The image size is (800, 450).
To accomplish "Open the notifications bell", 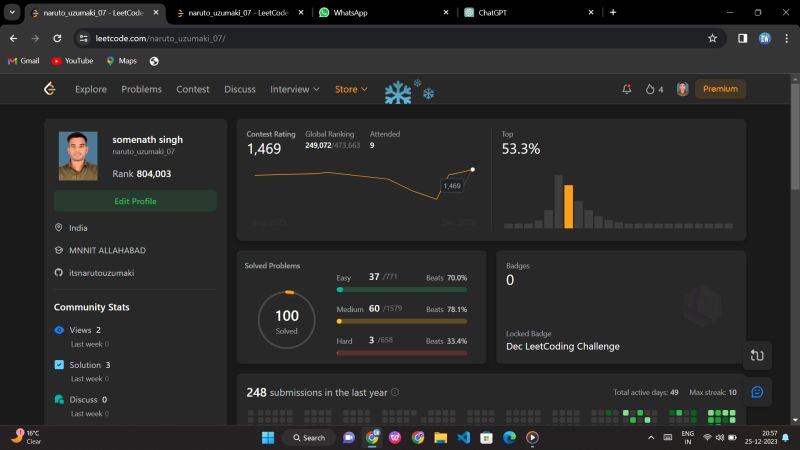I will tap(627, 89).
